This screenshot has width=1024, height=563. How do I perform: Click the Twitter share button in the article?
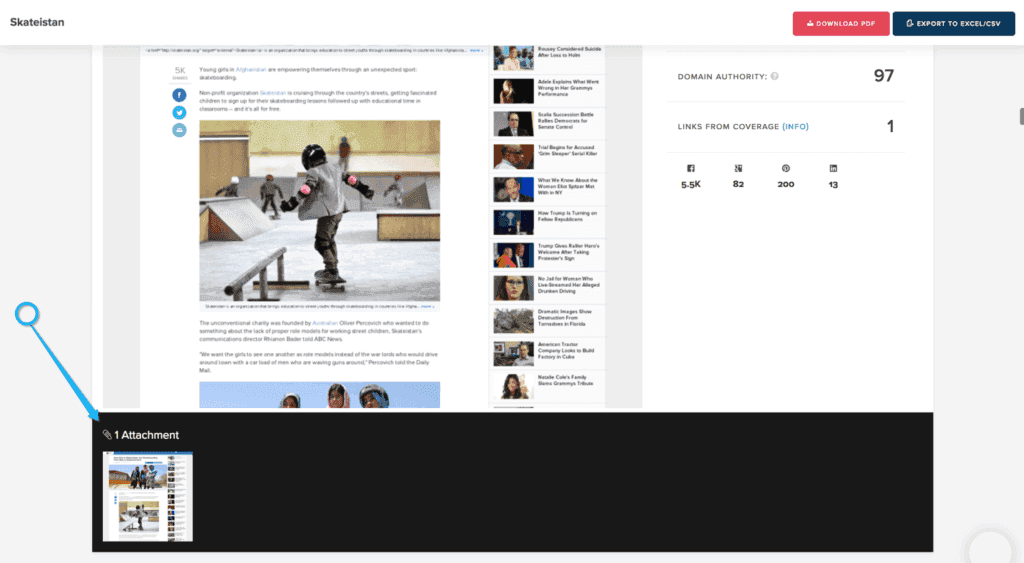tap(179, 113)
